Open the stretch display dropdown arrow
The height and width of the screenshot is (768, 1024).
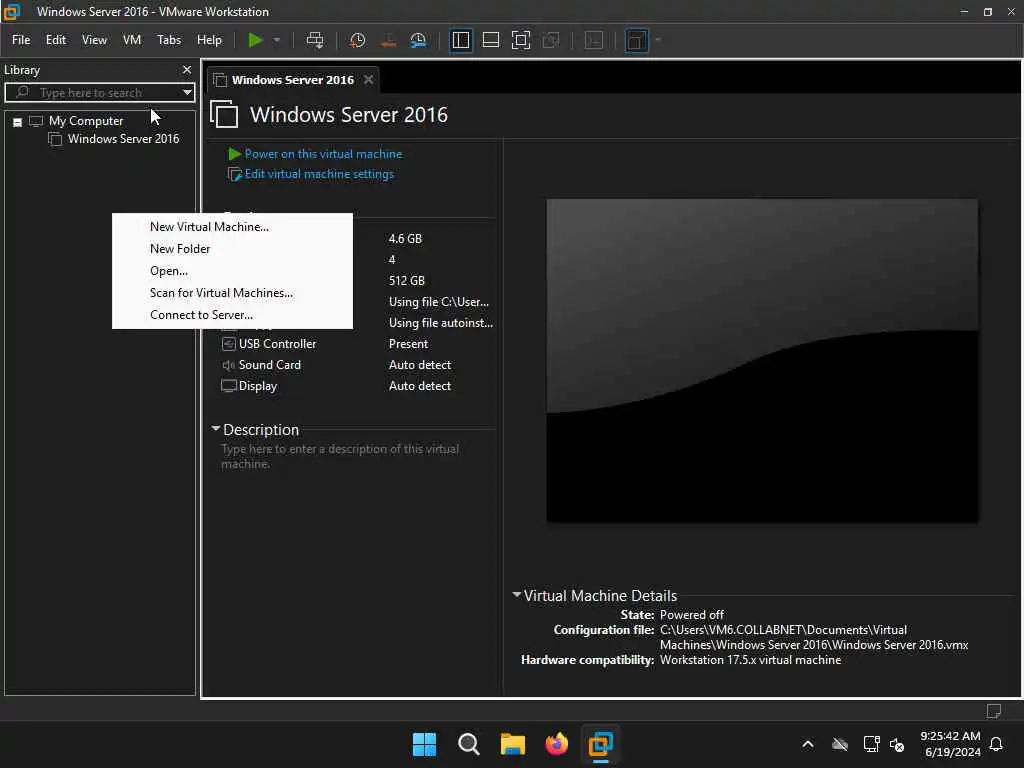tap(658, 40)
